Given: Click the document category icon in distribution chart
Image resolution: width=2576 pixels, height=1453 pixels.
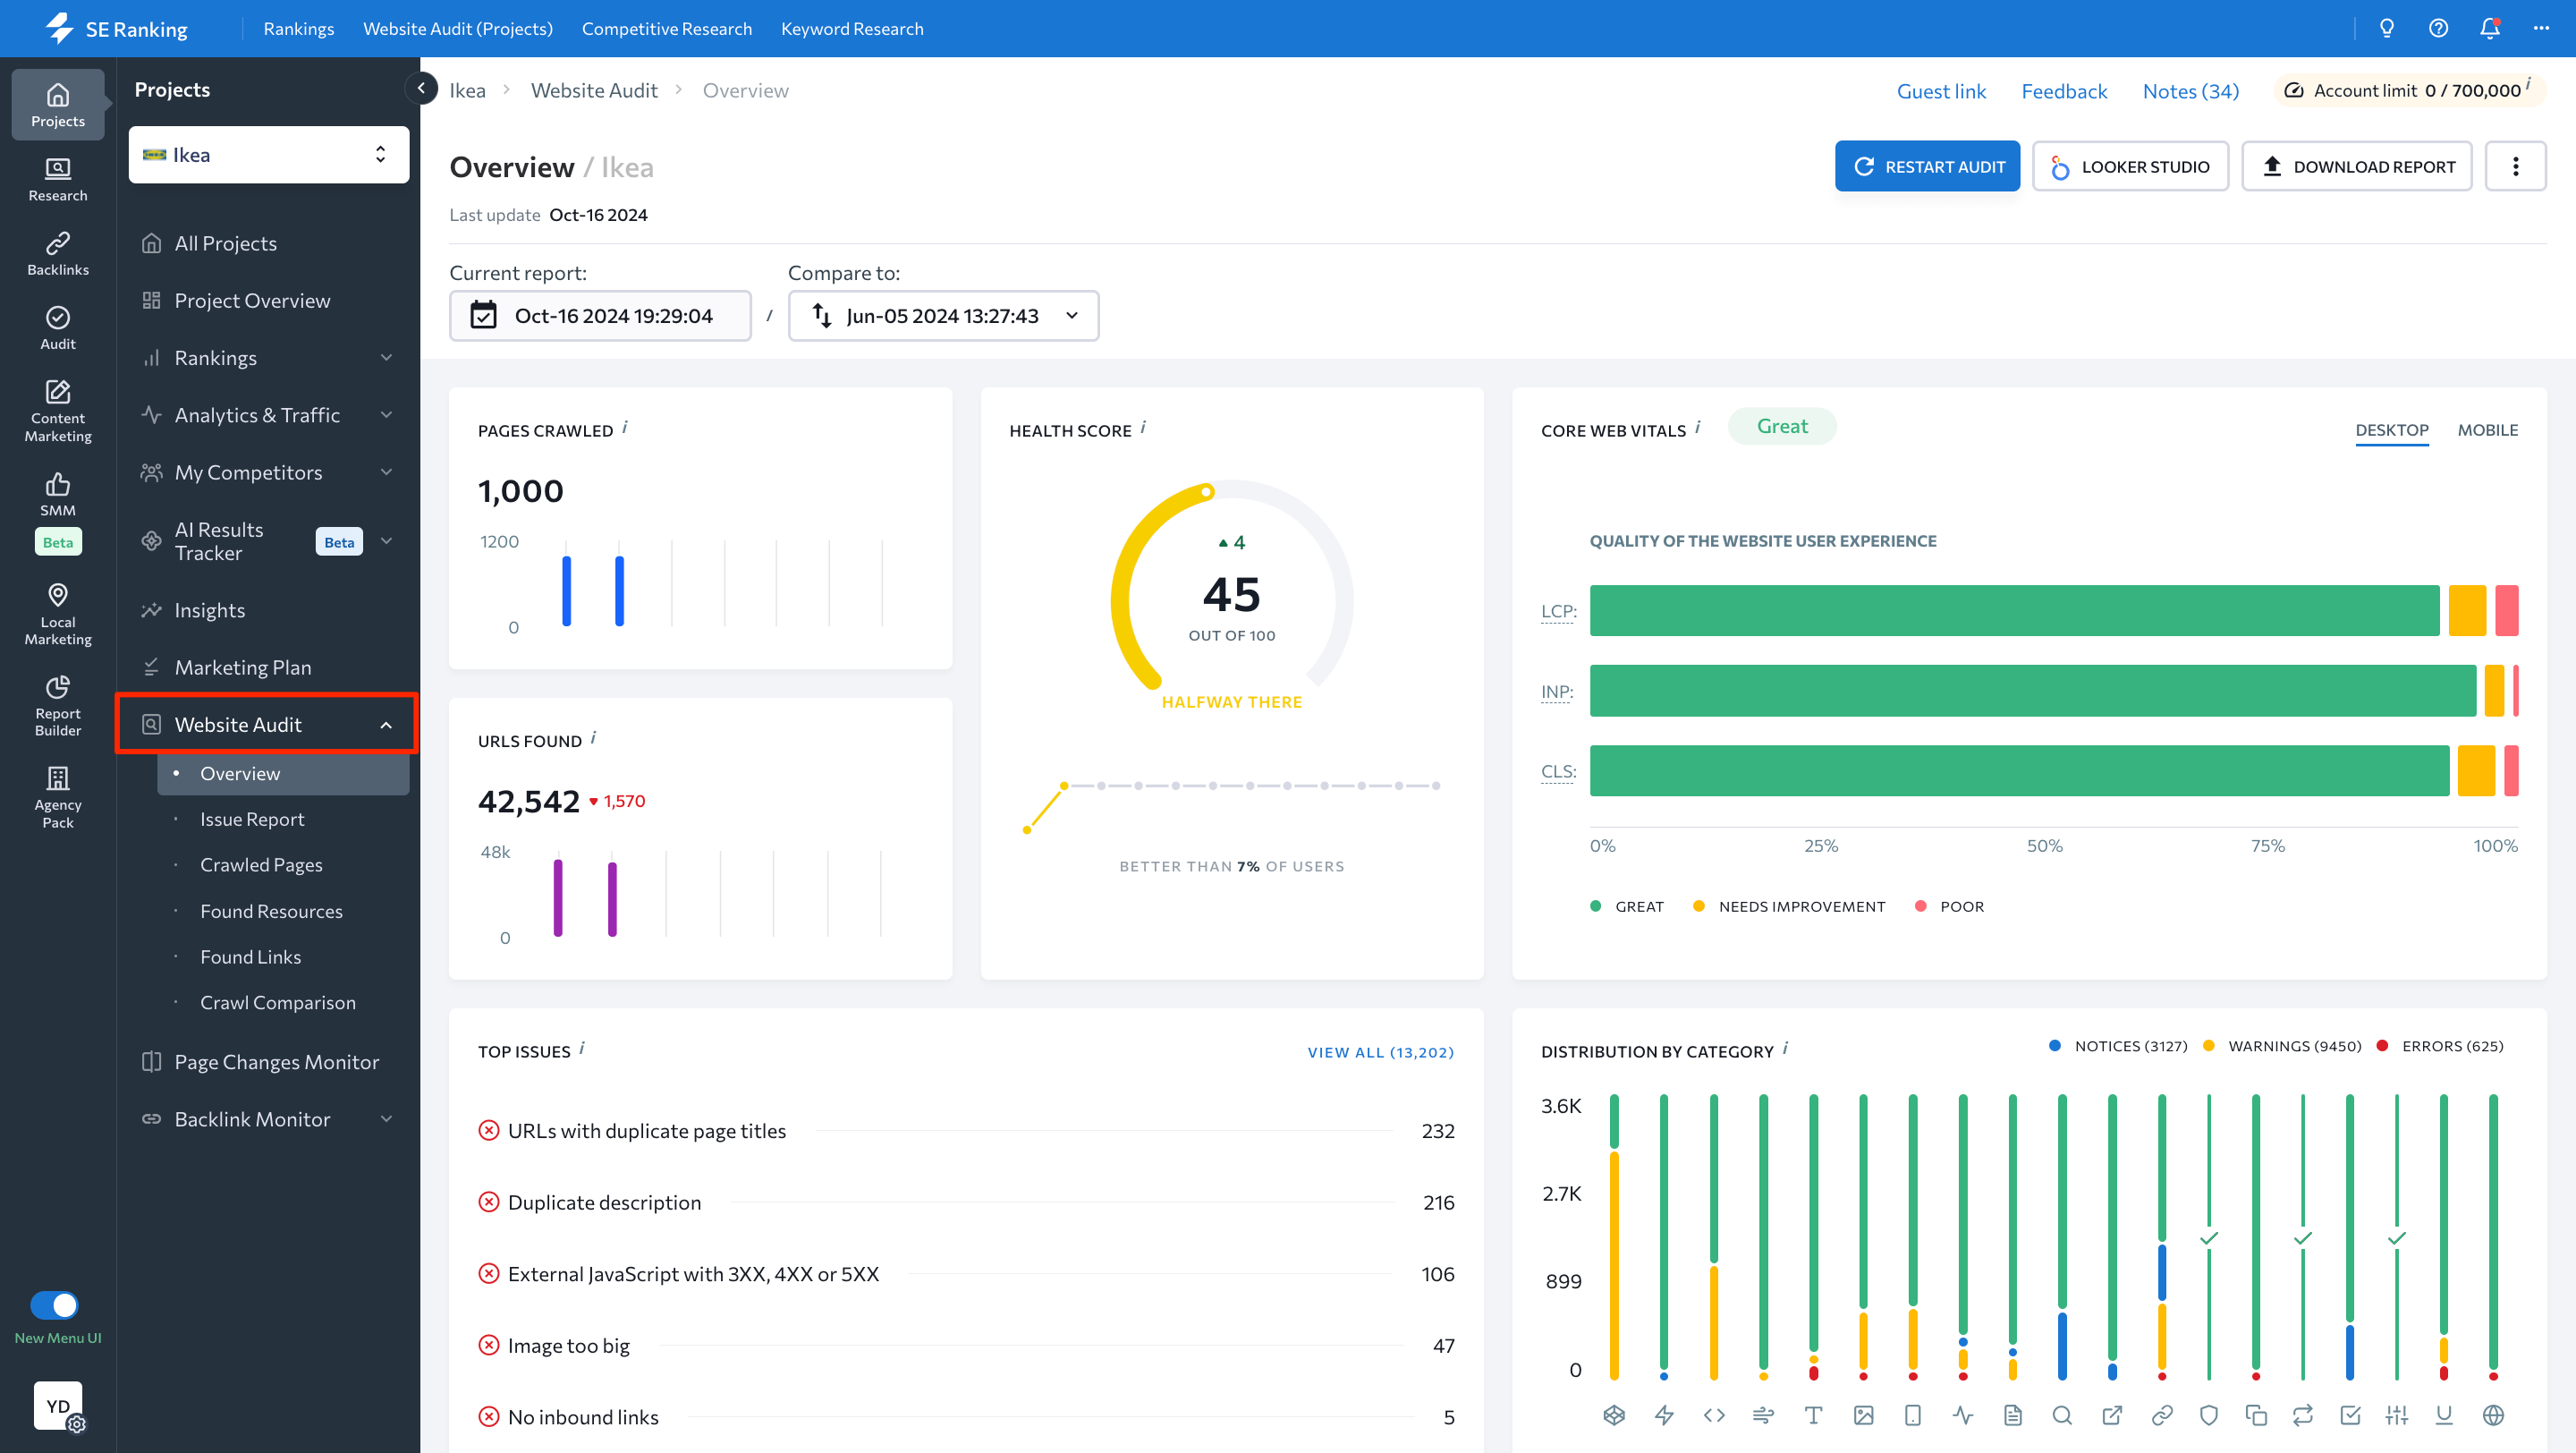Looking at the screenshot, I should (x=2013, y=1415).
